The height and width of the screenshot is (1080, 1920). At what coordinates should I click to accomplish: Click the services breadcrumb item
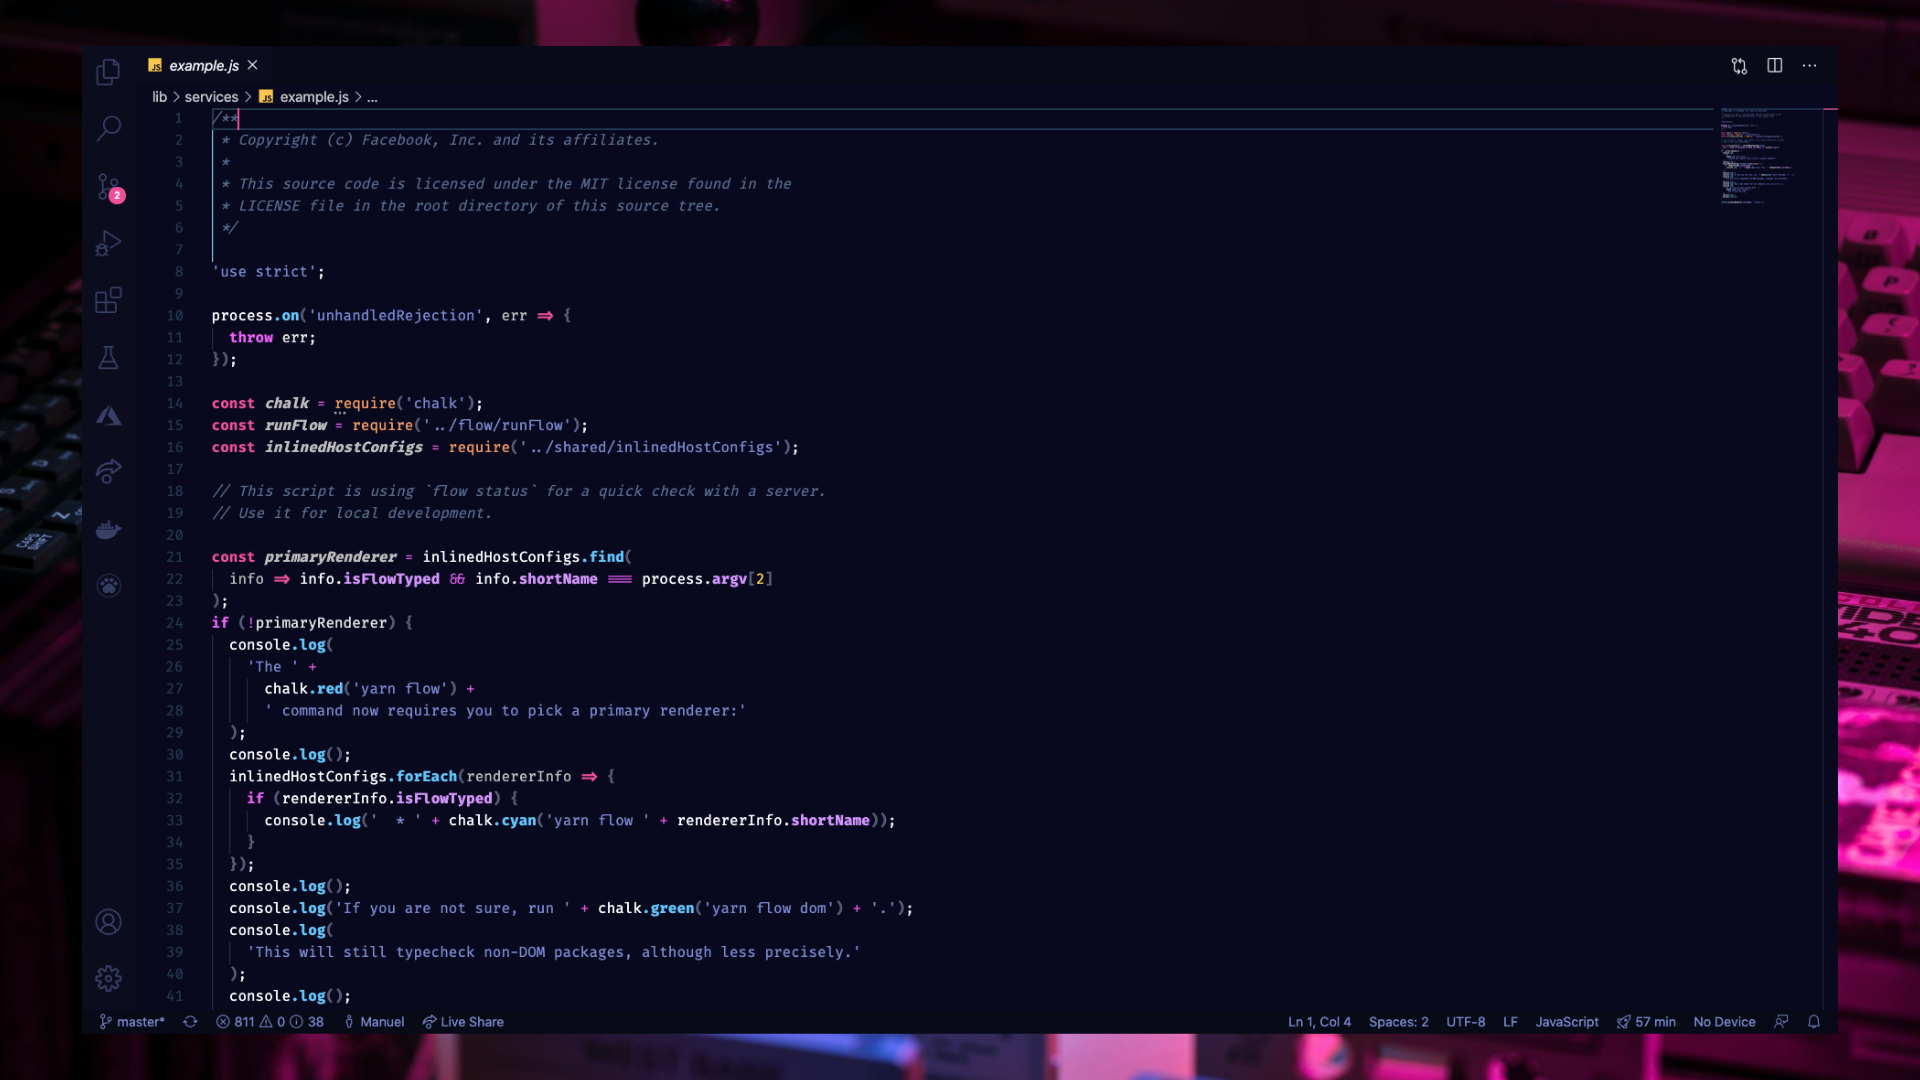(x=211, y=97)
